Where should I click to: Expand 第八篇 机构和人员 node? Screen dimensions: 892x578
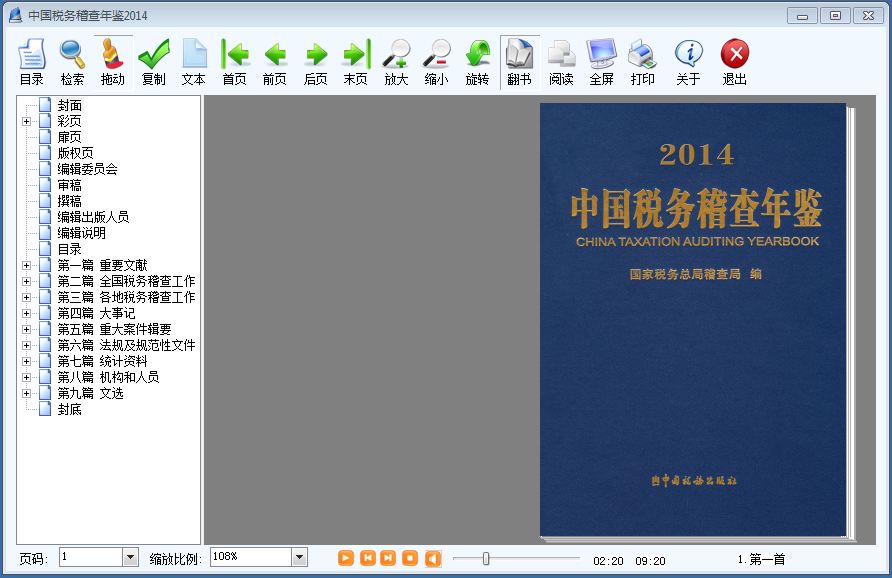point(26,377)
